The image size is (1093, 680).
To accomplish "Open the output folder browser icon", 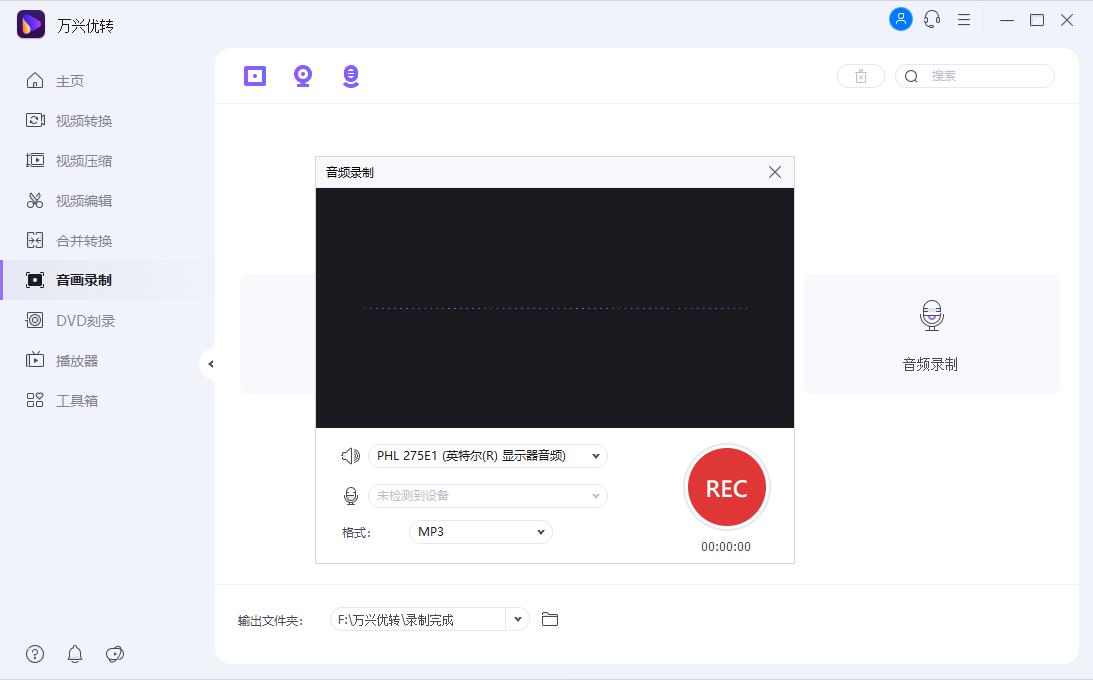I will (549, 619).
